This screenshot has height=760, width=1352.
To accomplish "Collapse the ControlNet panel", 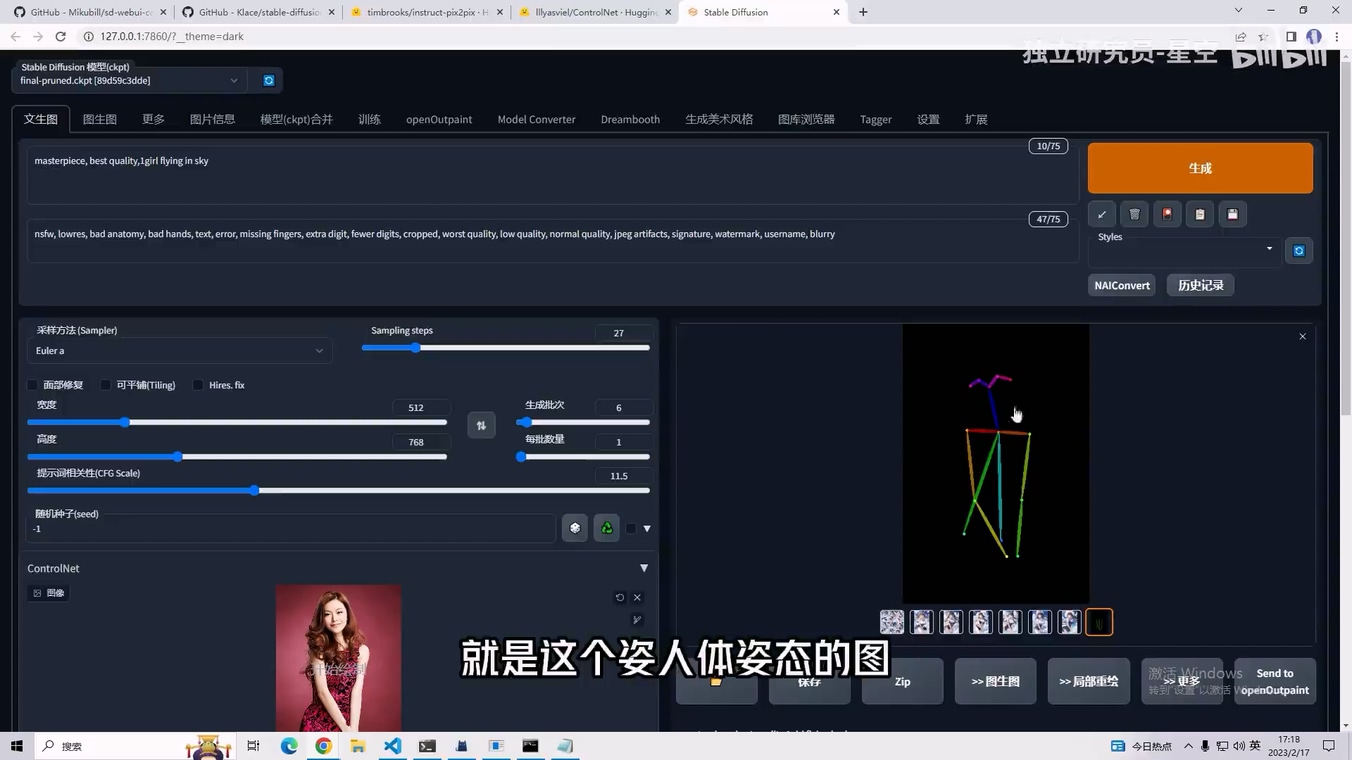I will tap(644, 567).
